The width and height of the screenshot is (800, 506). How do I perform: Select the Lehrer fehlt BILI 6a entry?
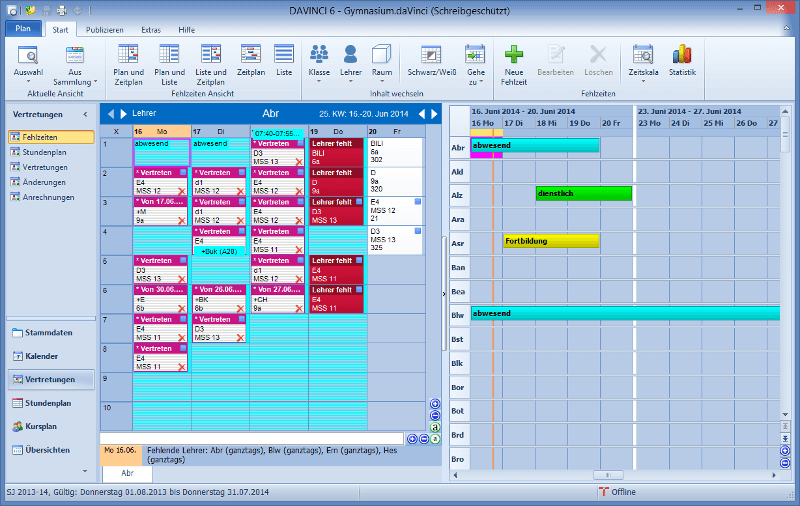tap(337, 152)
